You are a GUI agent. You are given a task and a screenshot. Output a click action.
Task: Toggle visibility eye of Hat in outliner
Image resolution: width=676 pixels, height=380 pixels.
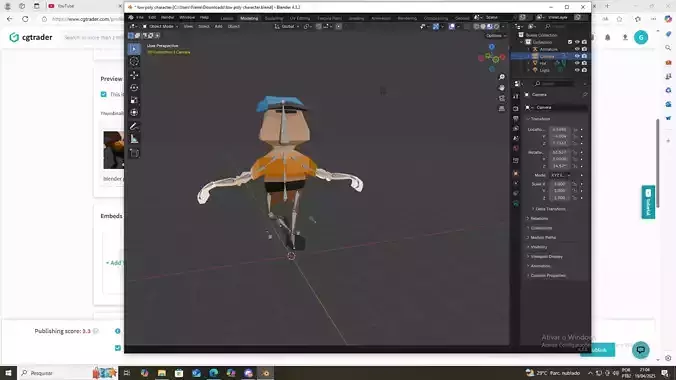click(577, 63)
